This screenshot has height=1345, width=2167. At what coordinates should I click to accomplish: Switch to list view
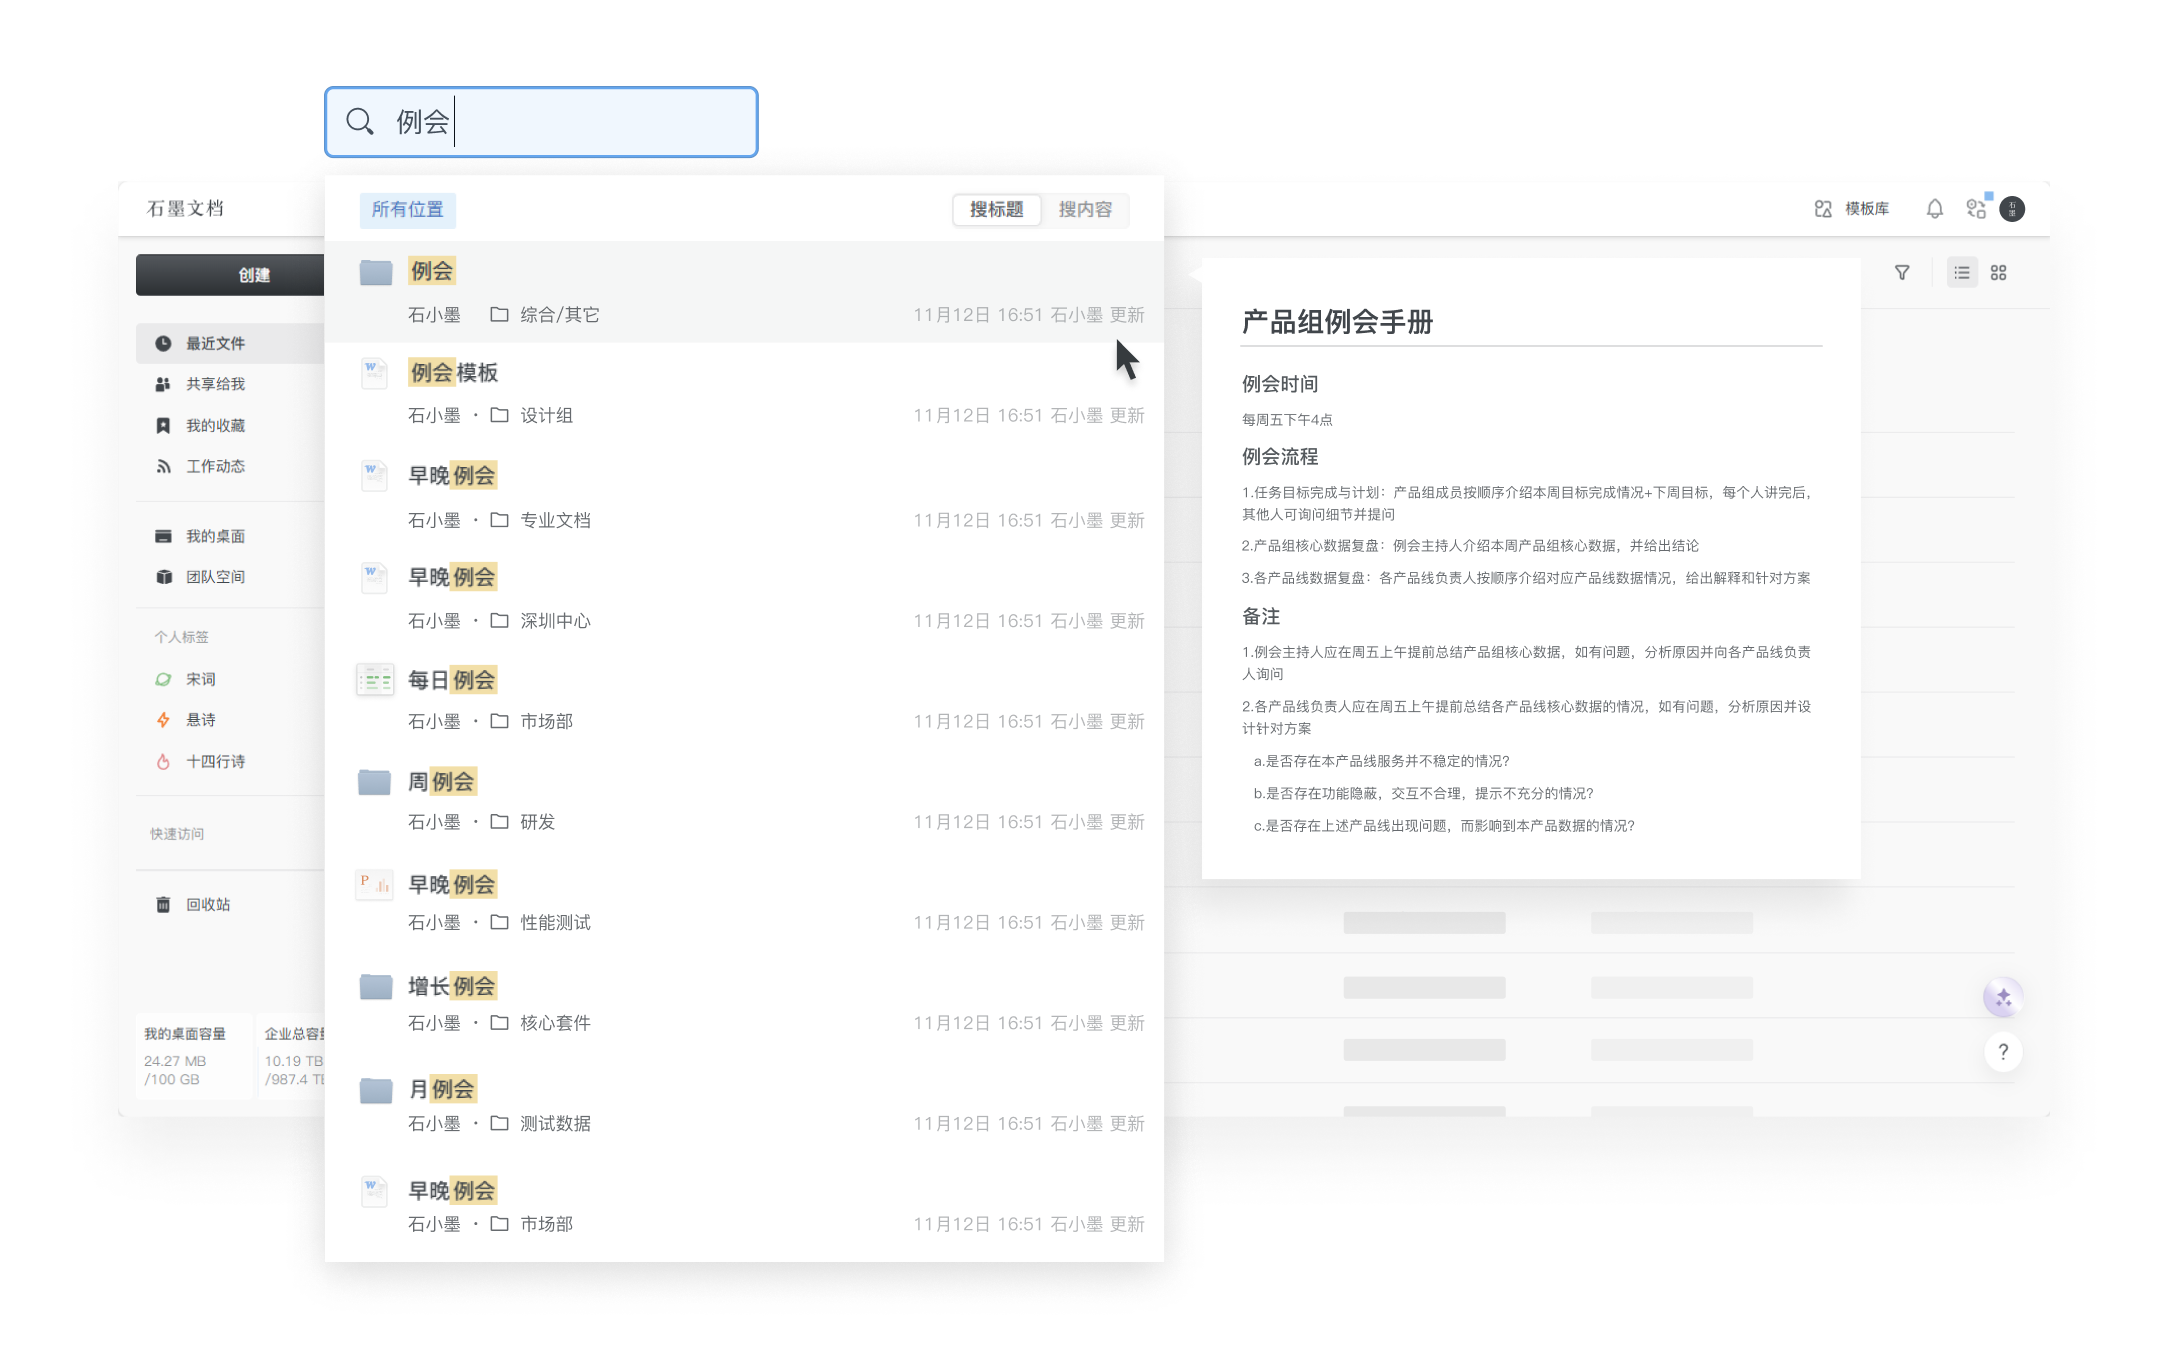[1962, 273]
